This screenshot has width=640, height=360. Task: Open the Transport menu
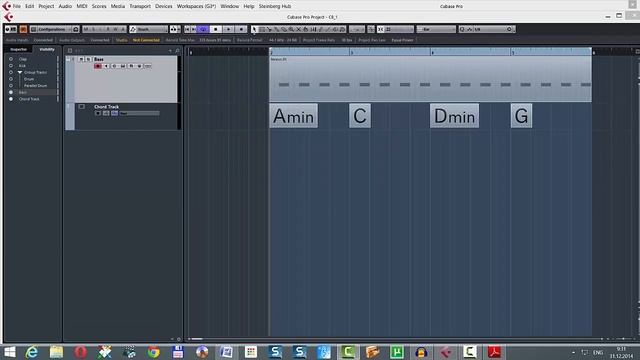[140, 6]
